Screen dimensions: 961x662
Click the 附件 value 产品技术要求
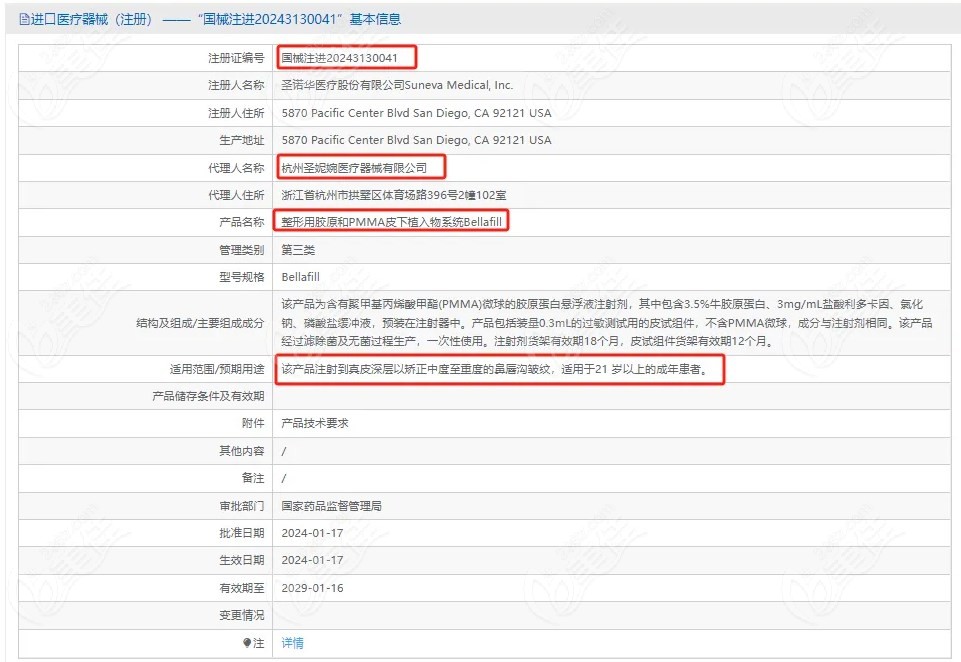pos(315,424)
